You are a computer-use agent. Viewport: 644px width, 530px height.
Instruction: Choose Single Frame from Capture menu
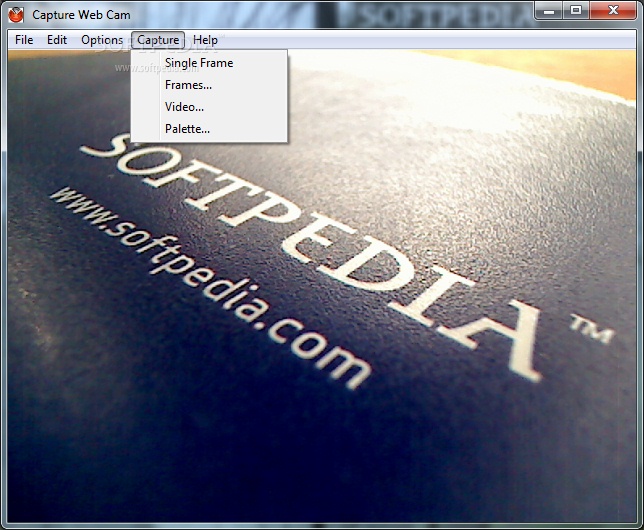pos(209,63)
